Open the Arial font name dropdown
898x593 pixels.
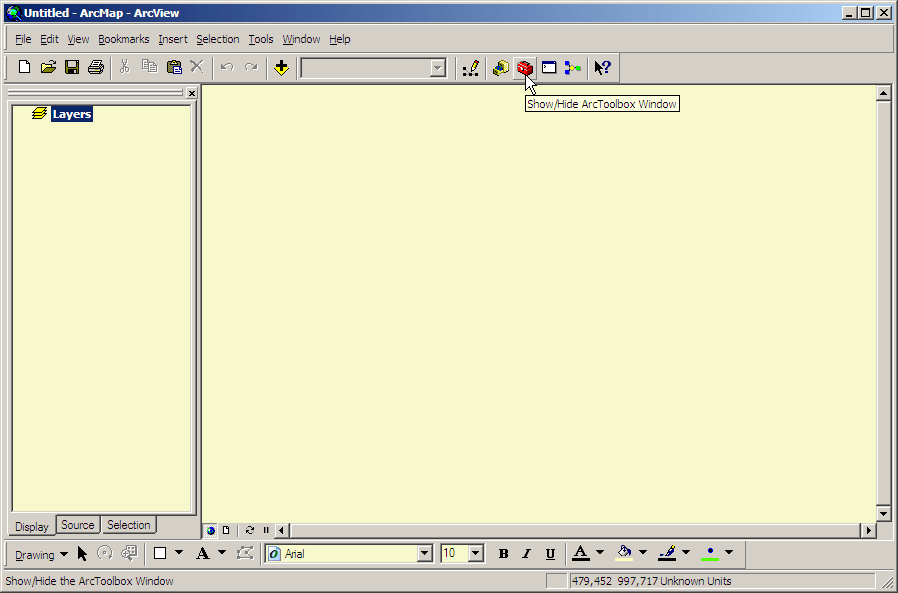point(424,553)
